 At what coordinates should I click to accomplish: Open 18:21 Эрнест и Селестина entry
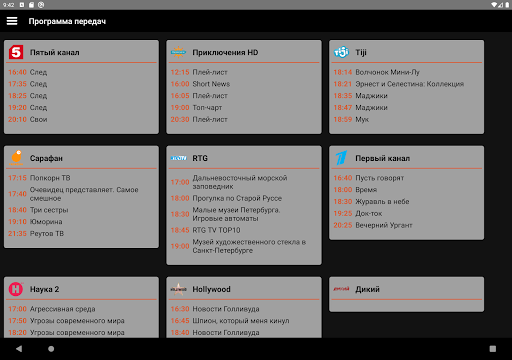tap(406, 84)
